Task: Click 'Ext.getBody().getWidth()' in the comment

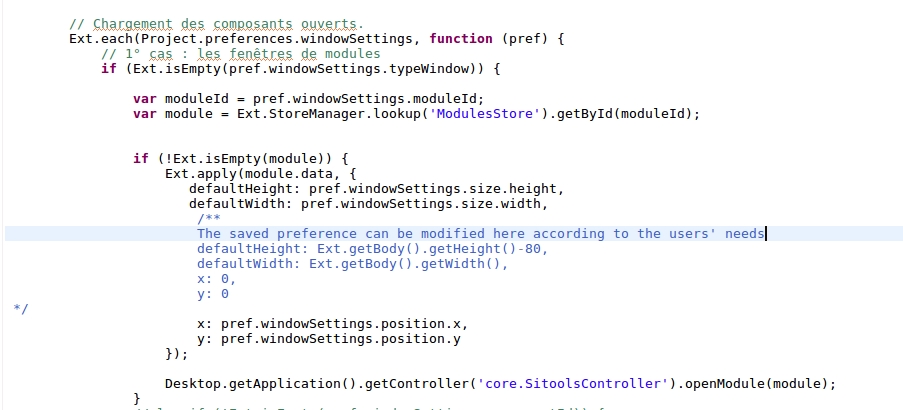Action: point(405,264)
